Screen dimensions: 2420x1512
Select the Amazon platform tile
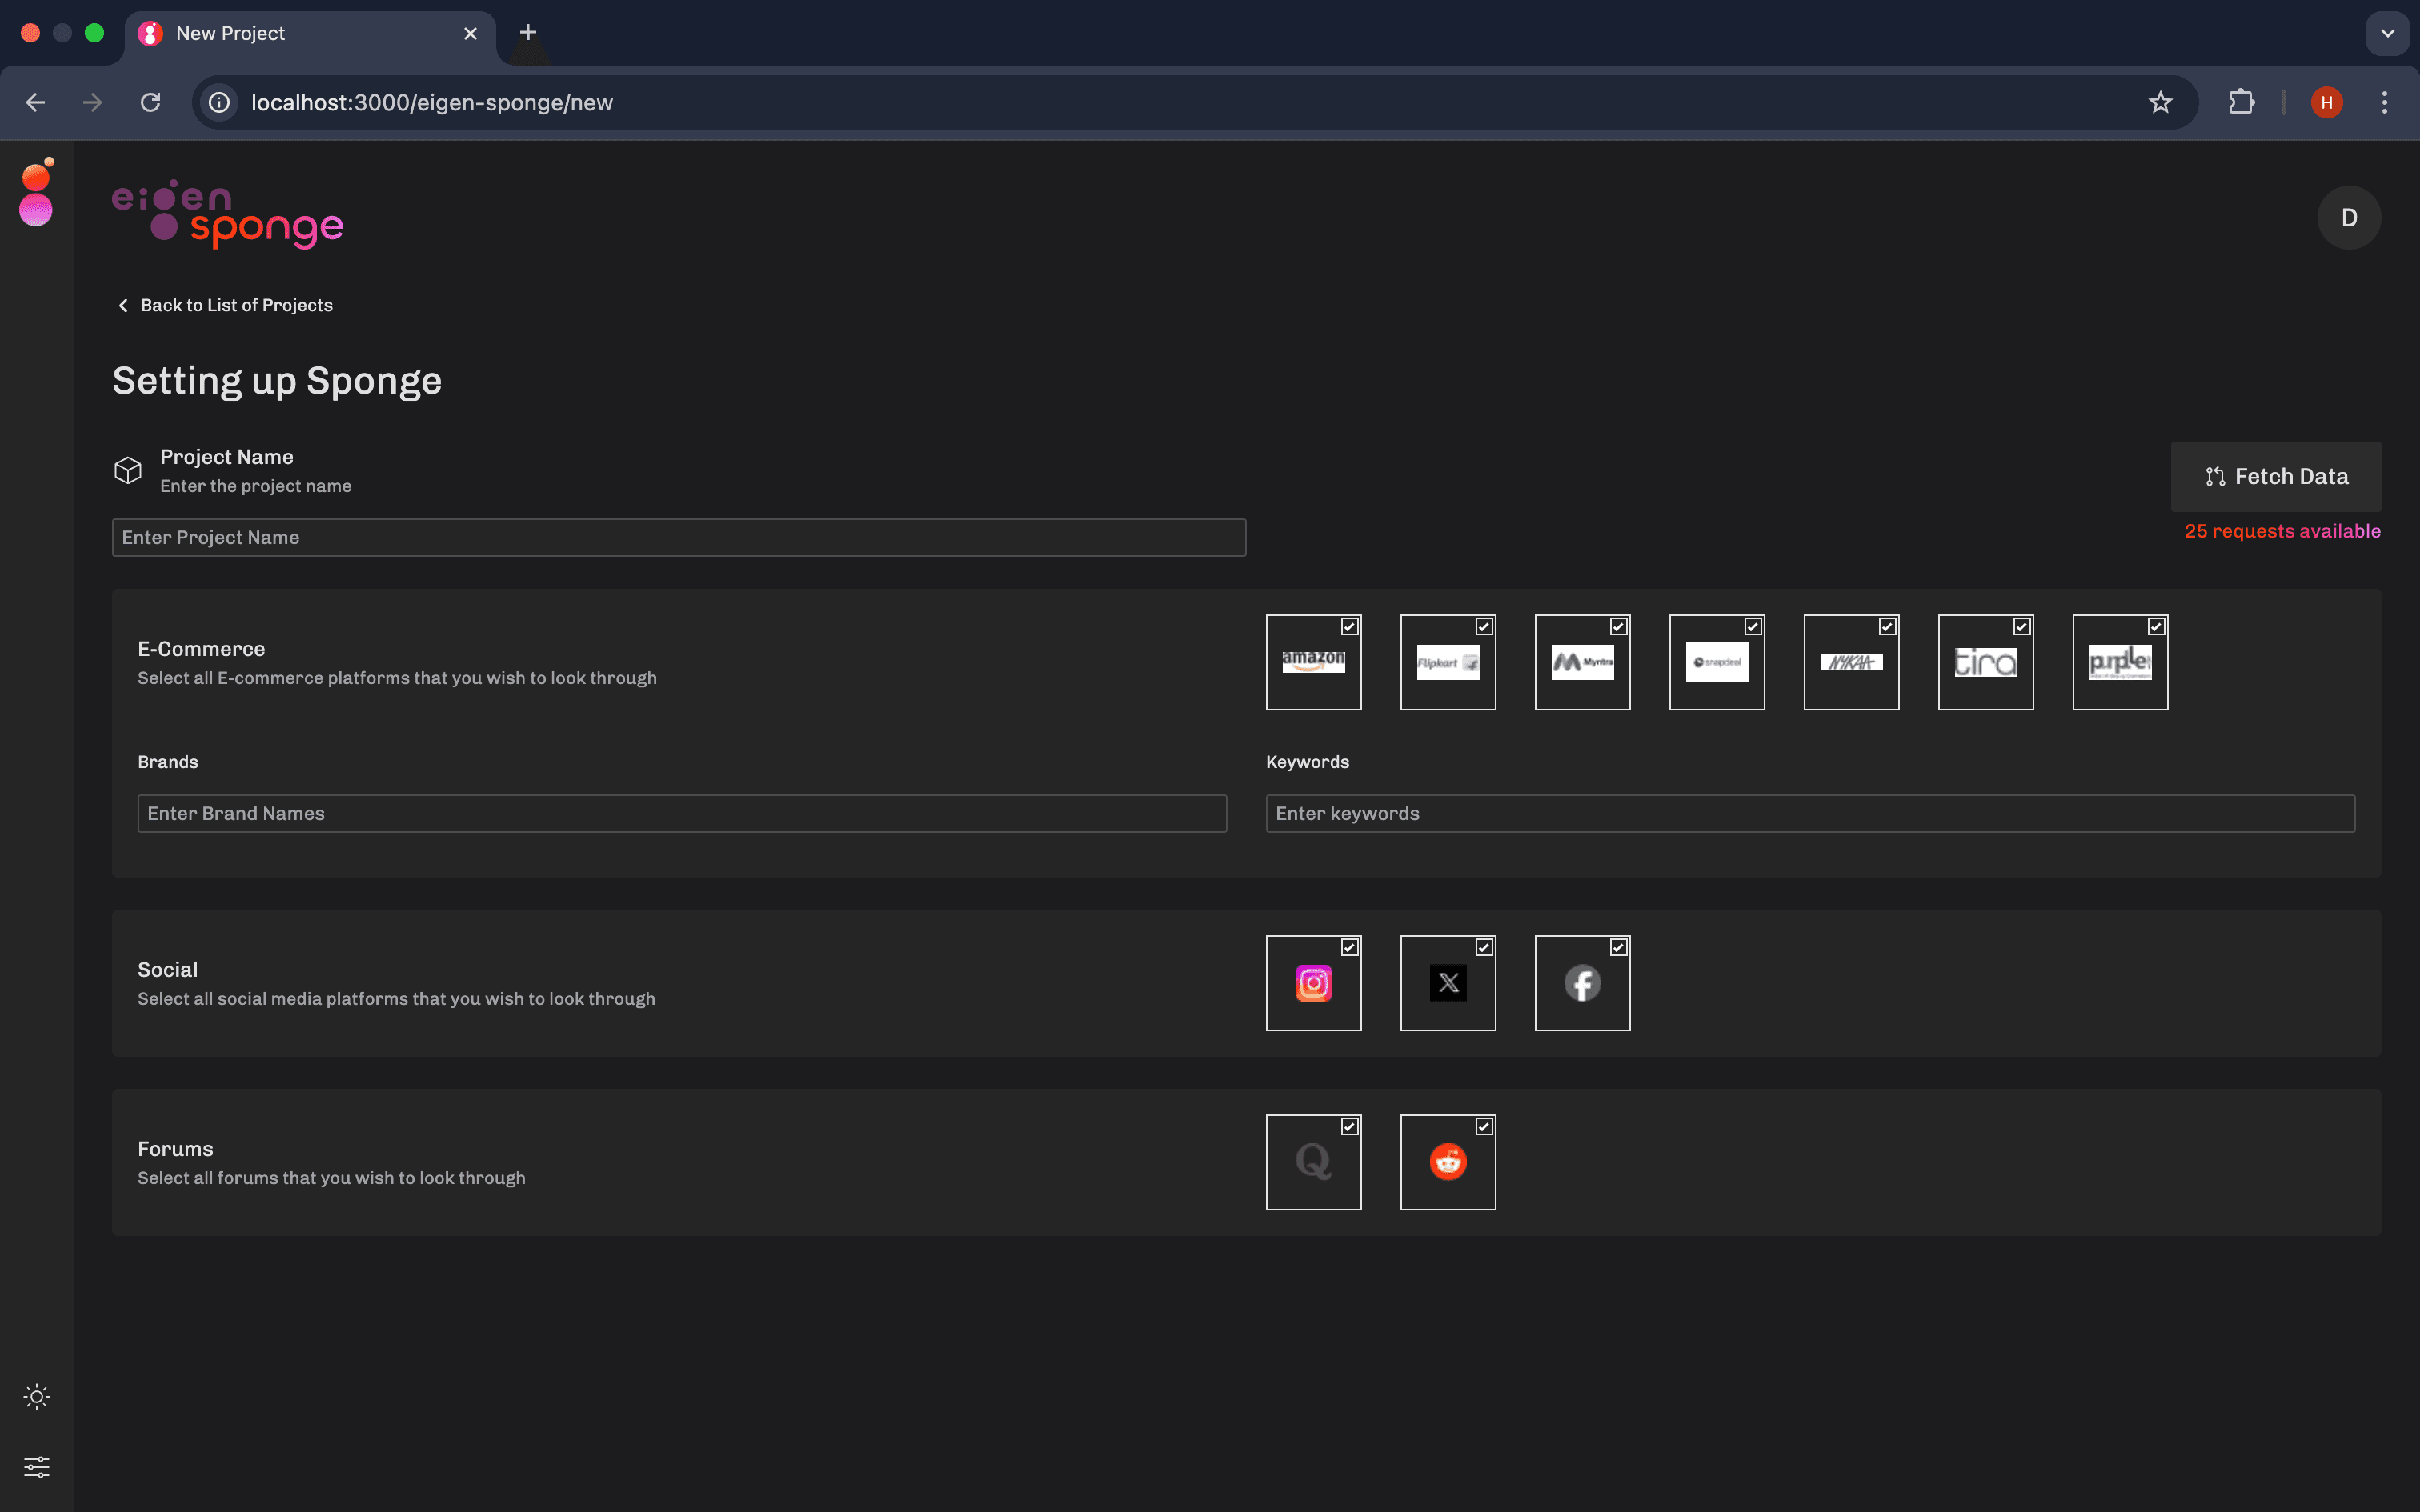pos(1313,662)
